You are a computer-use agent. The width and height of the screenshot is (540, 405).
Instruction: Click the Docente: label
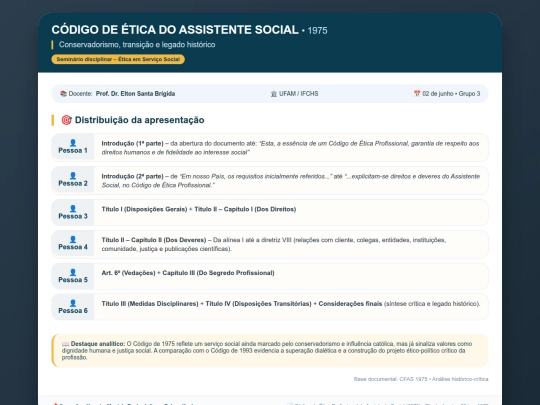pos(80,94)
